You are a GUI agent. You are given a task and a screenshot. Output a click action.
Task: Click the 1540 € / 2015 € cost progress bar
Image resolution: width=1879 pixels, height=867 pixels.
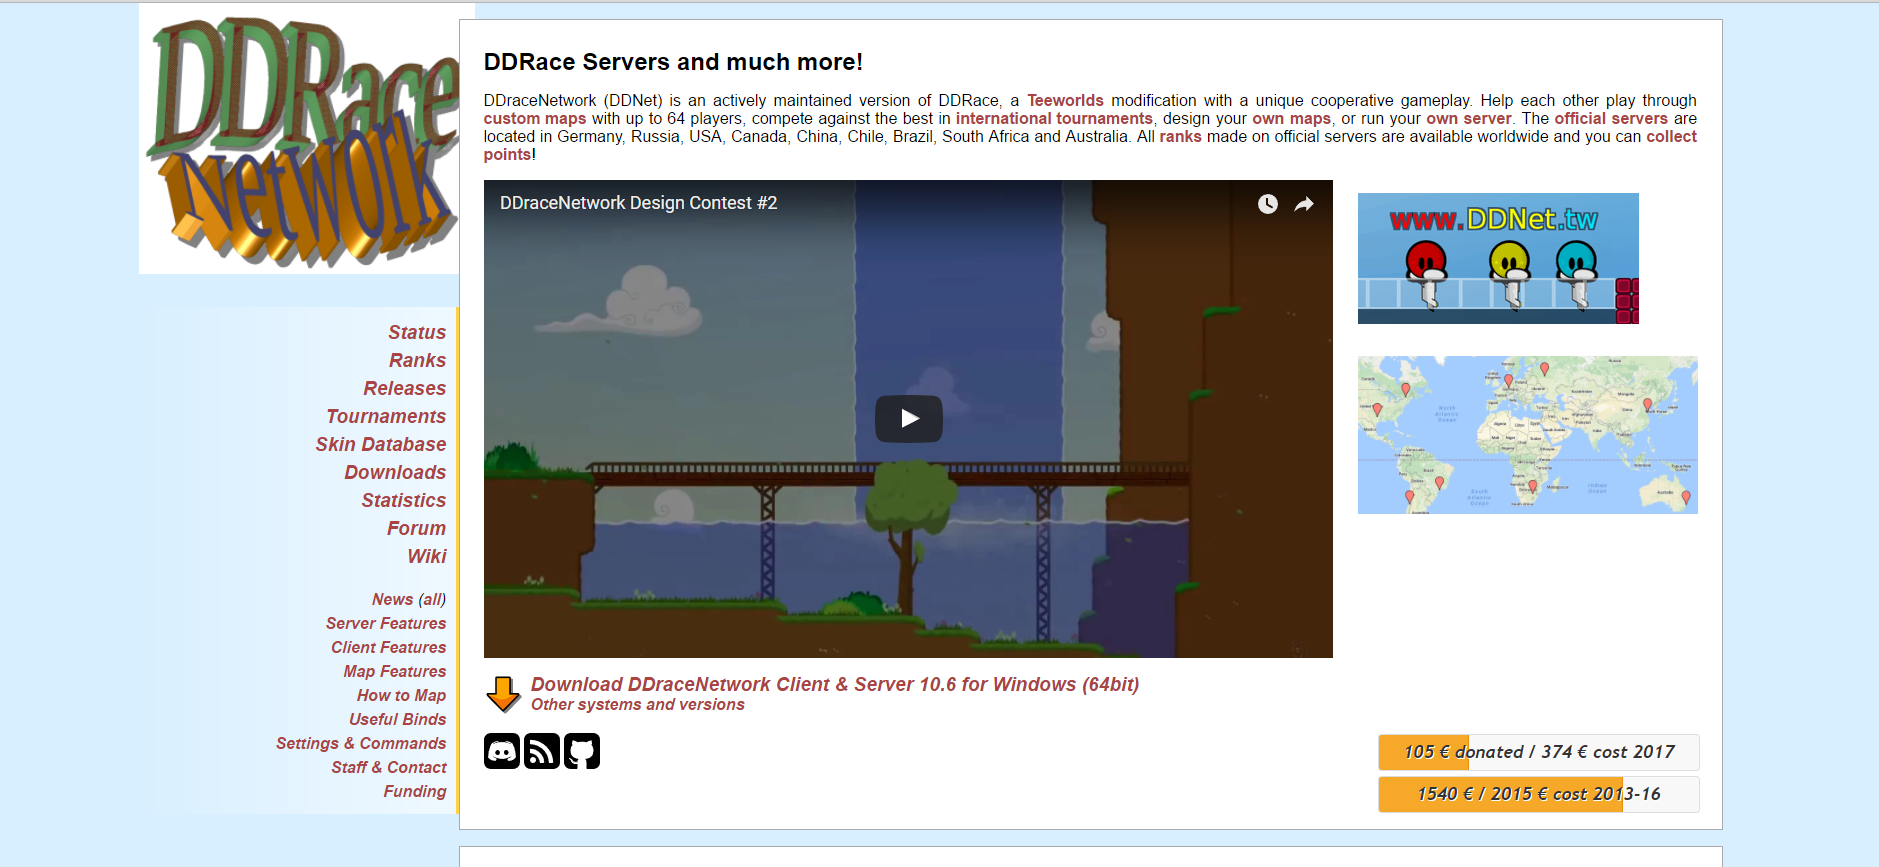(1538, 794)
